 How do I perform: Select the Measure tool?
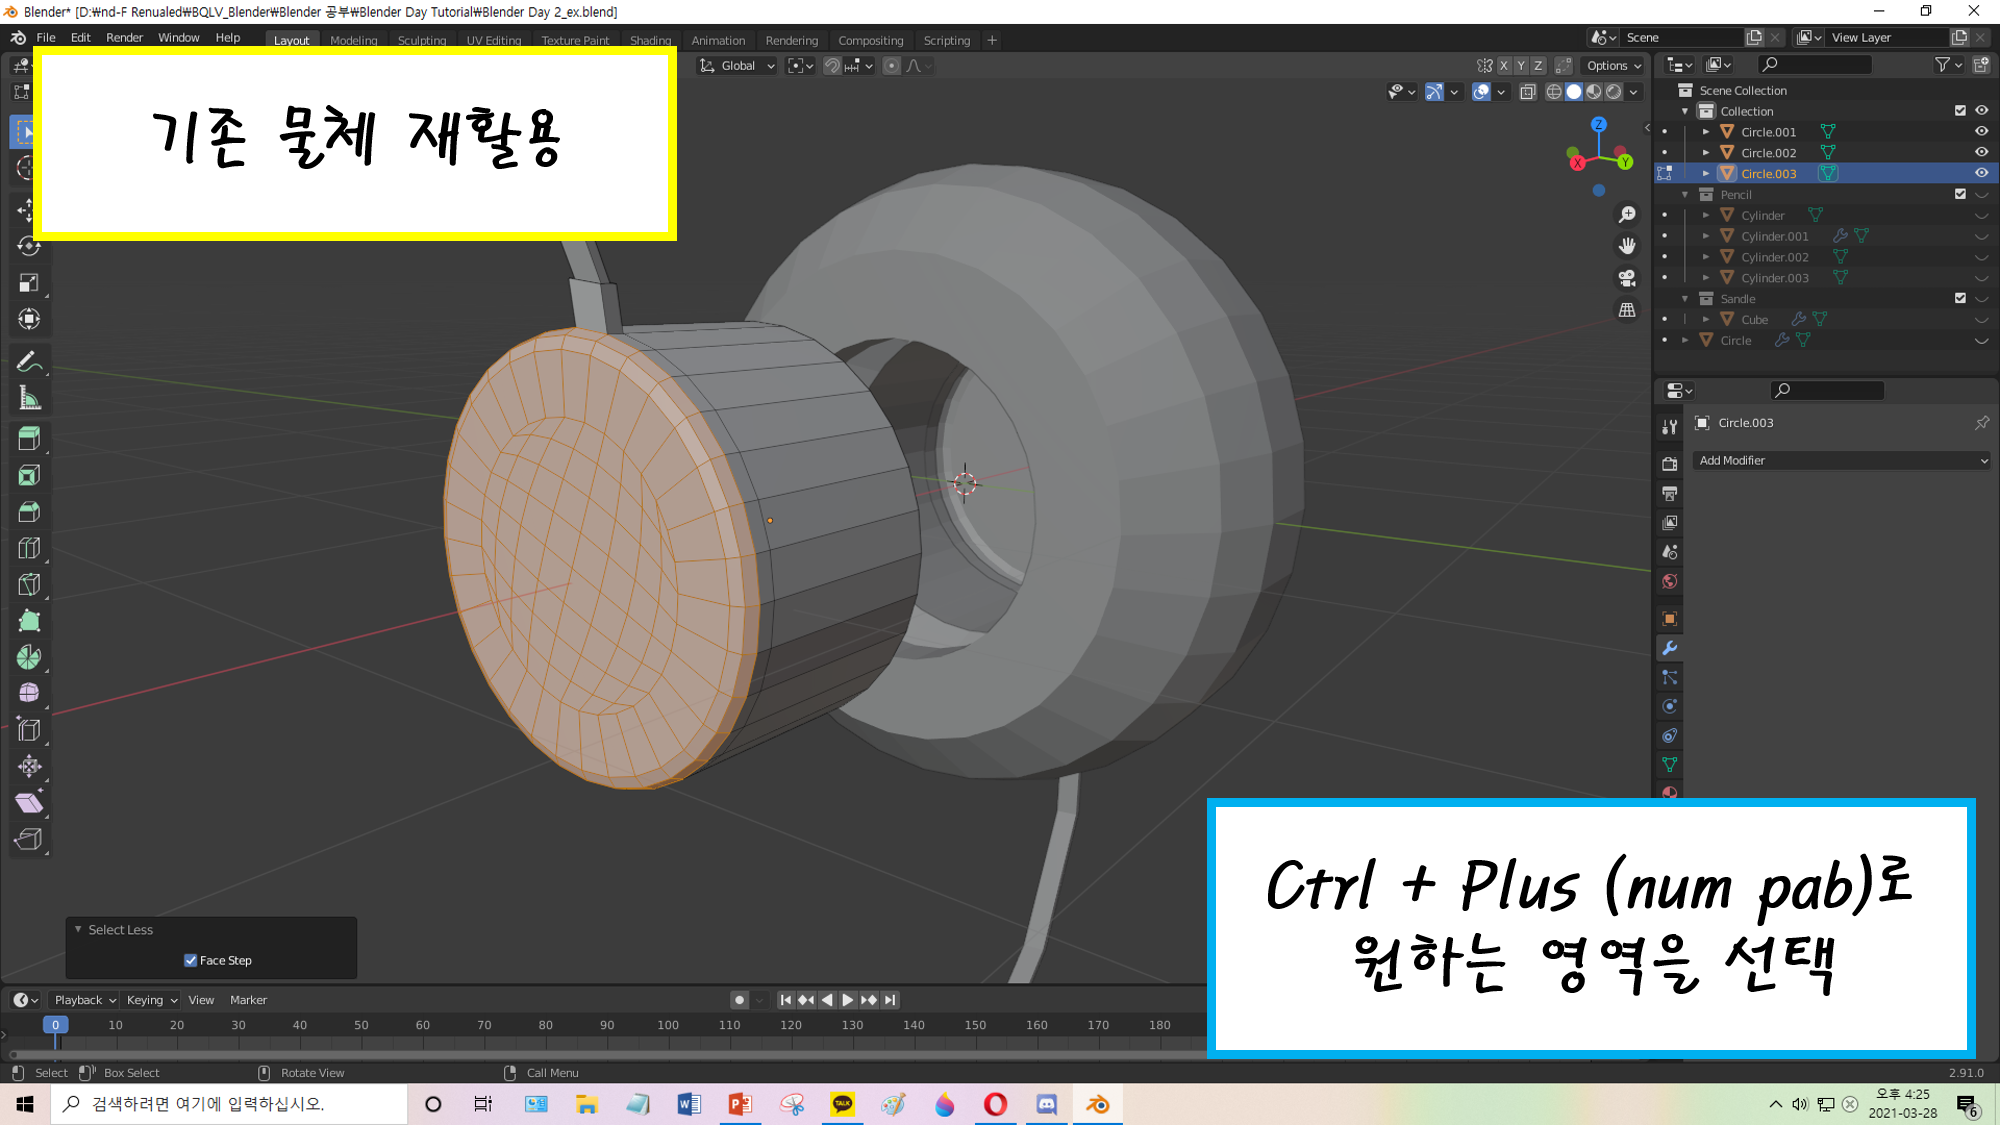29,399
